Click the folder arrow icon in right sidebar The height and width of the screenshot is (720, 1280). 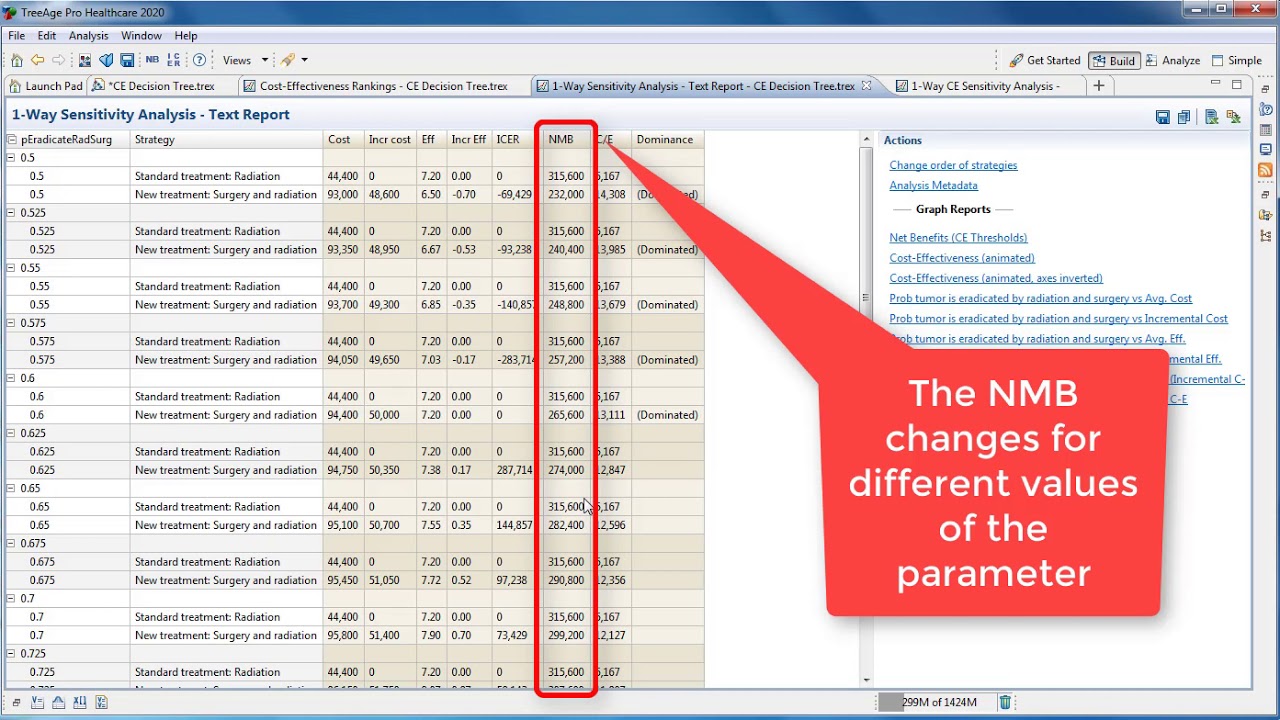[x=1266, y=214]
